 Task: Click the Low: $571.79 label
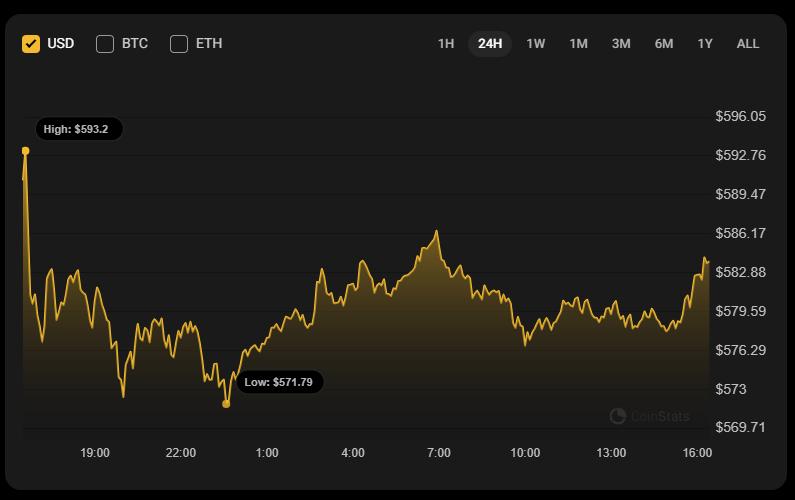pos(279,382)
